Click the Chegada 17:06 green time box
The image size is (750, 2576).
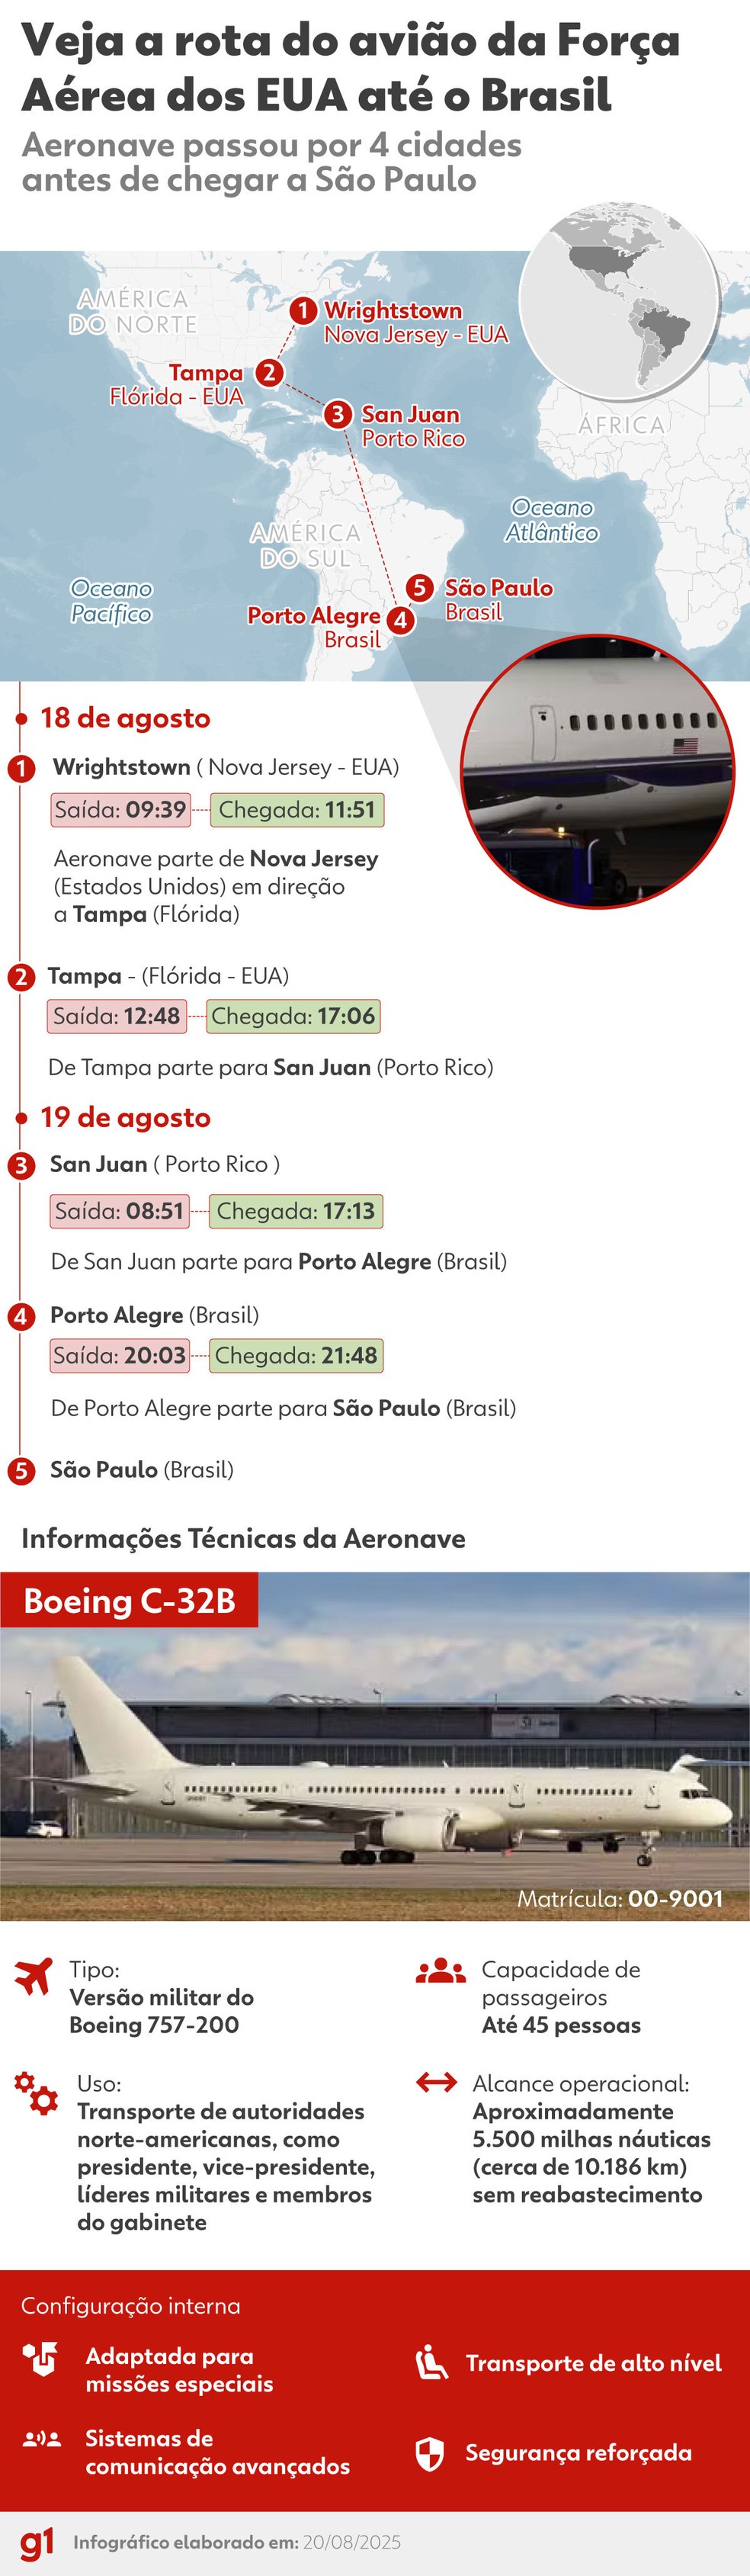coord(293,1016)
